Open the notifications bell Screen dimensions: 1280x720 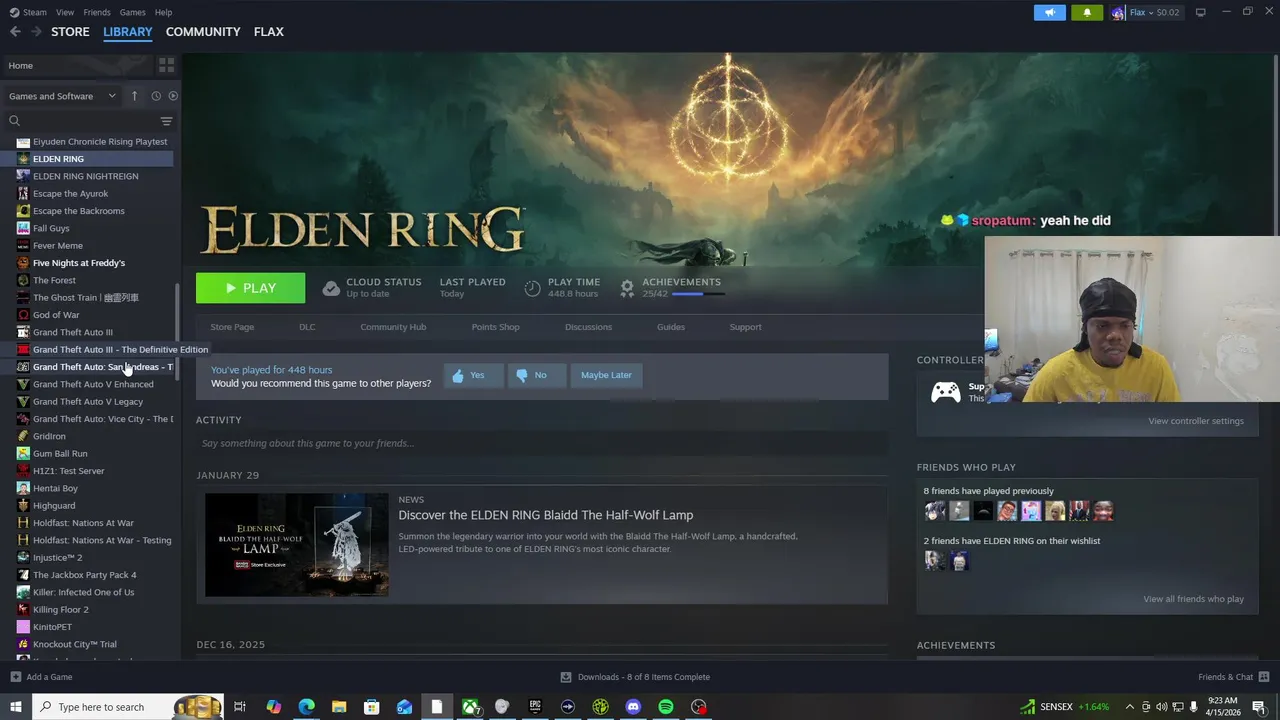(x=1087, y=12)
